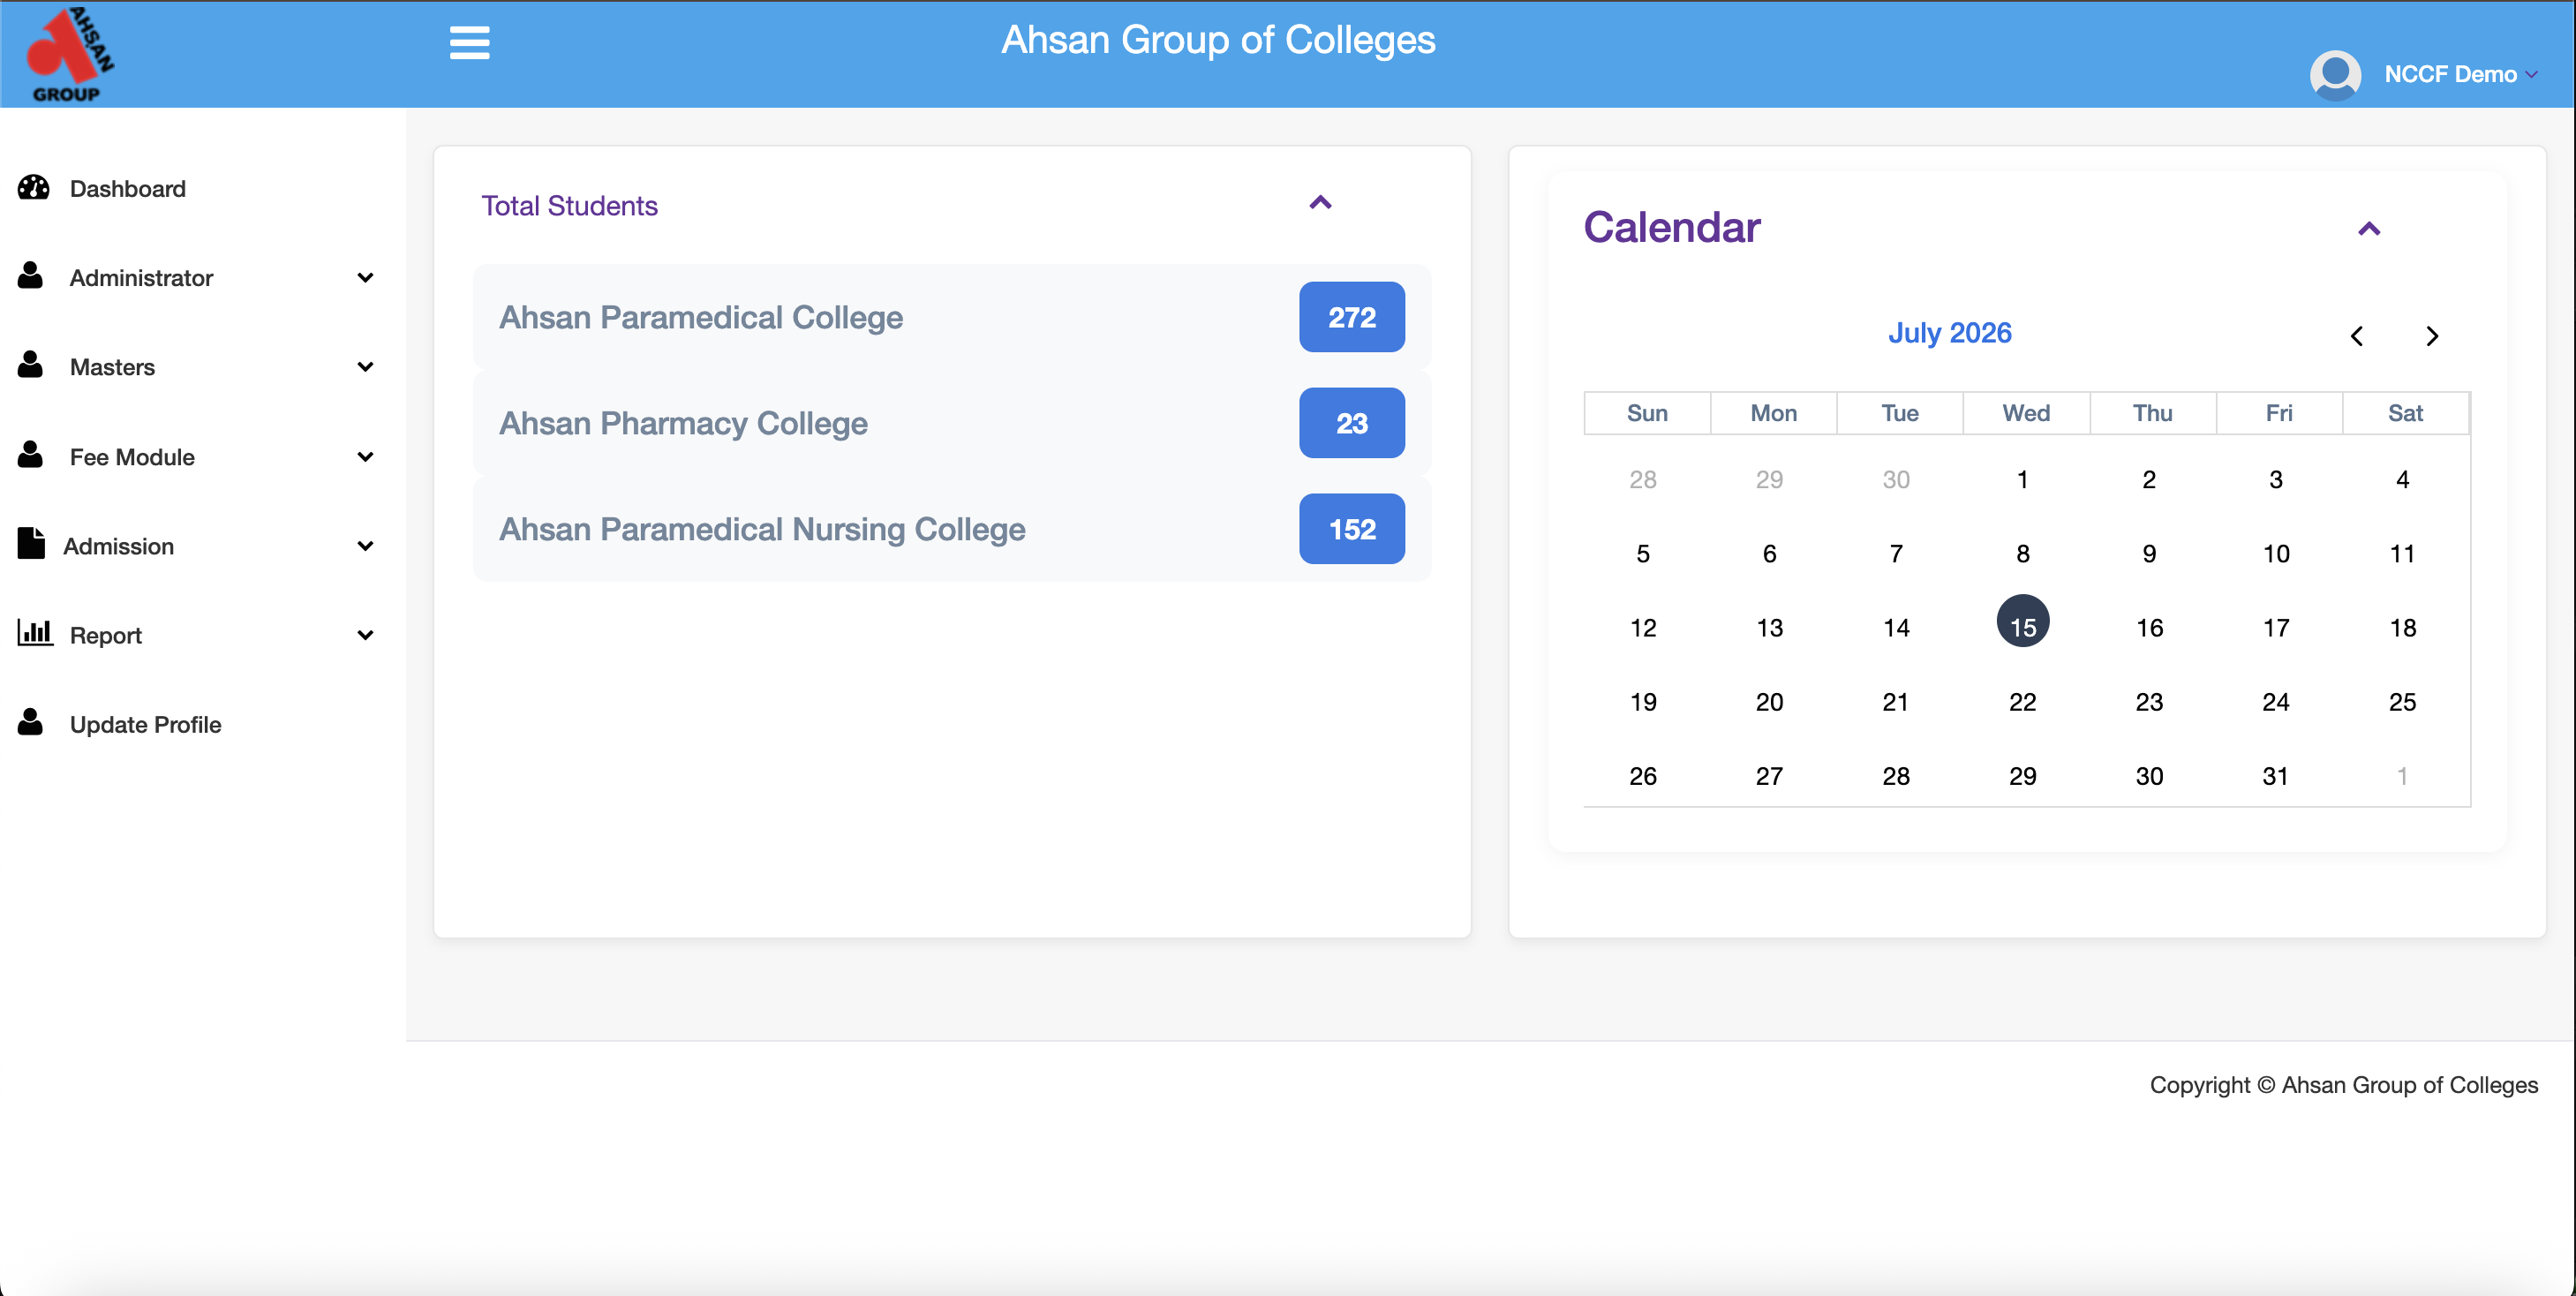Open the Administrator menu item
The image size is (2576, 1296).
tap(141, 278)
